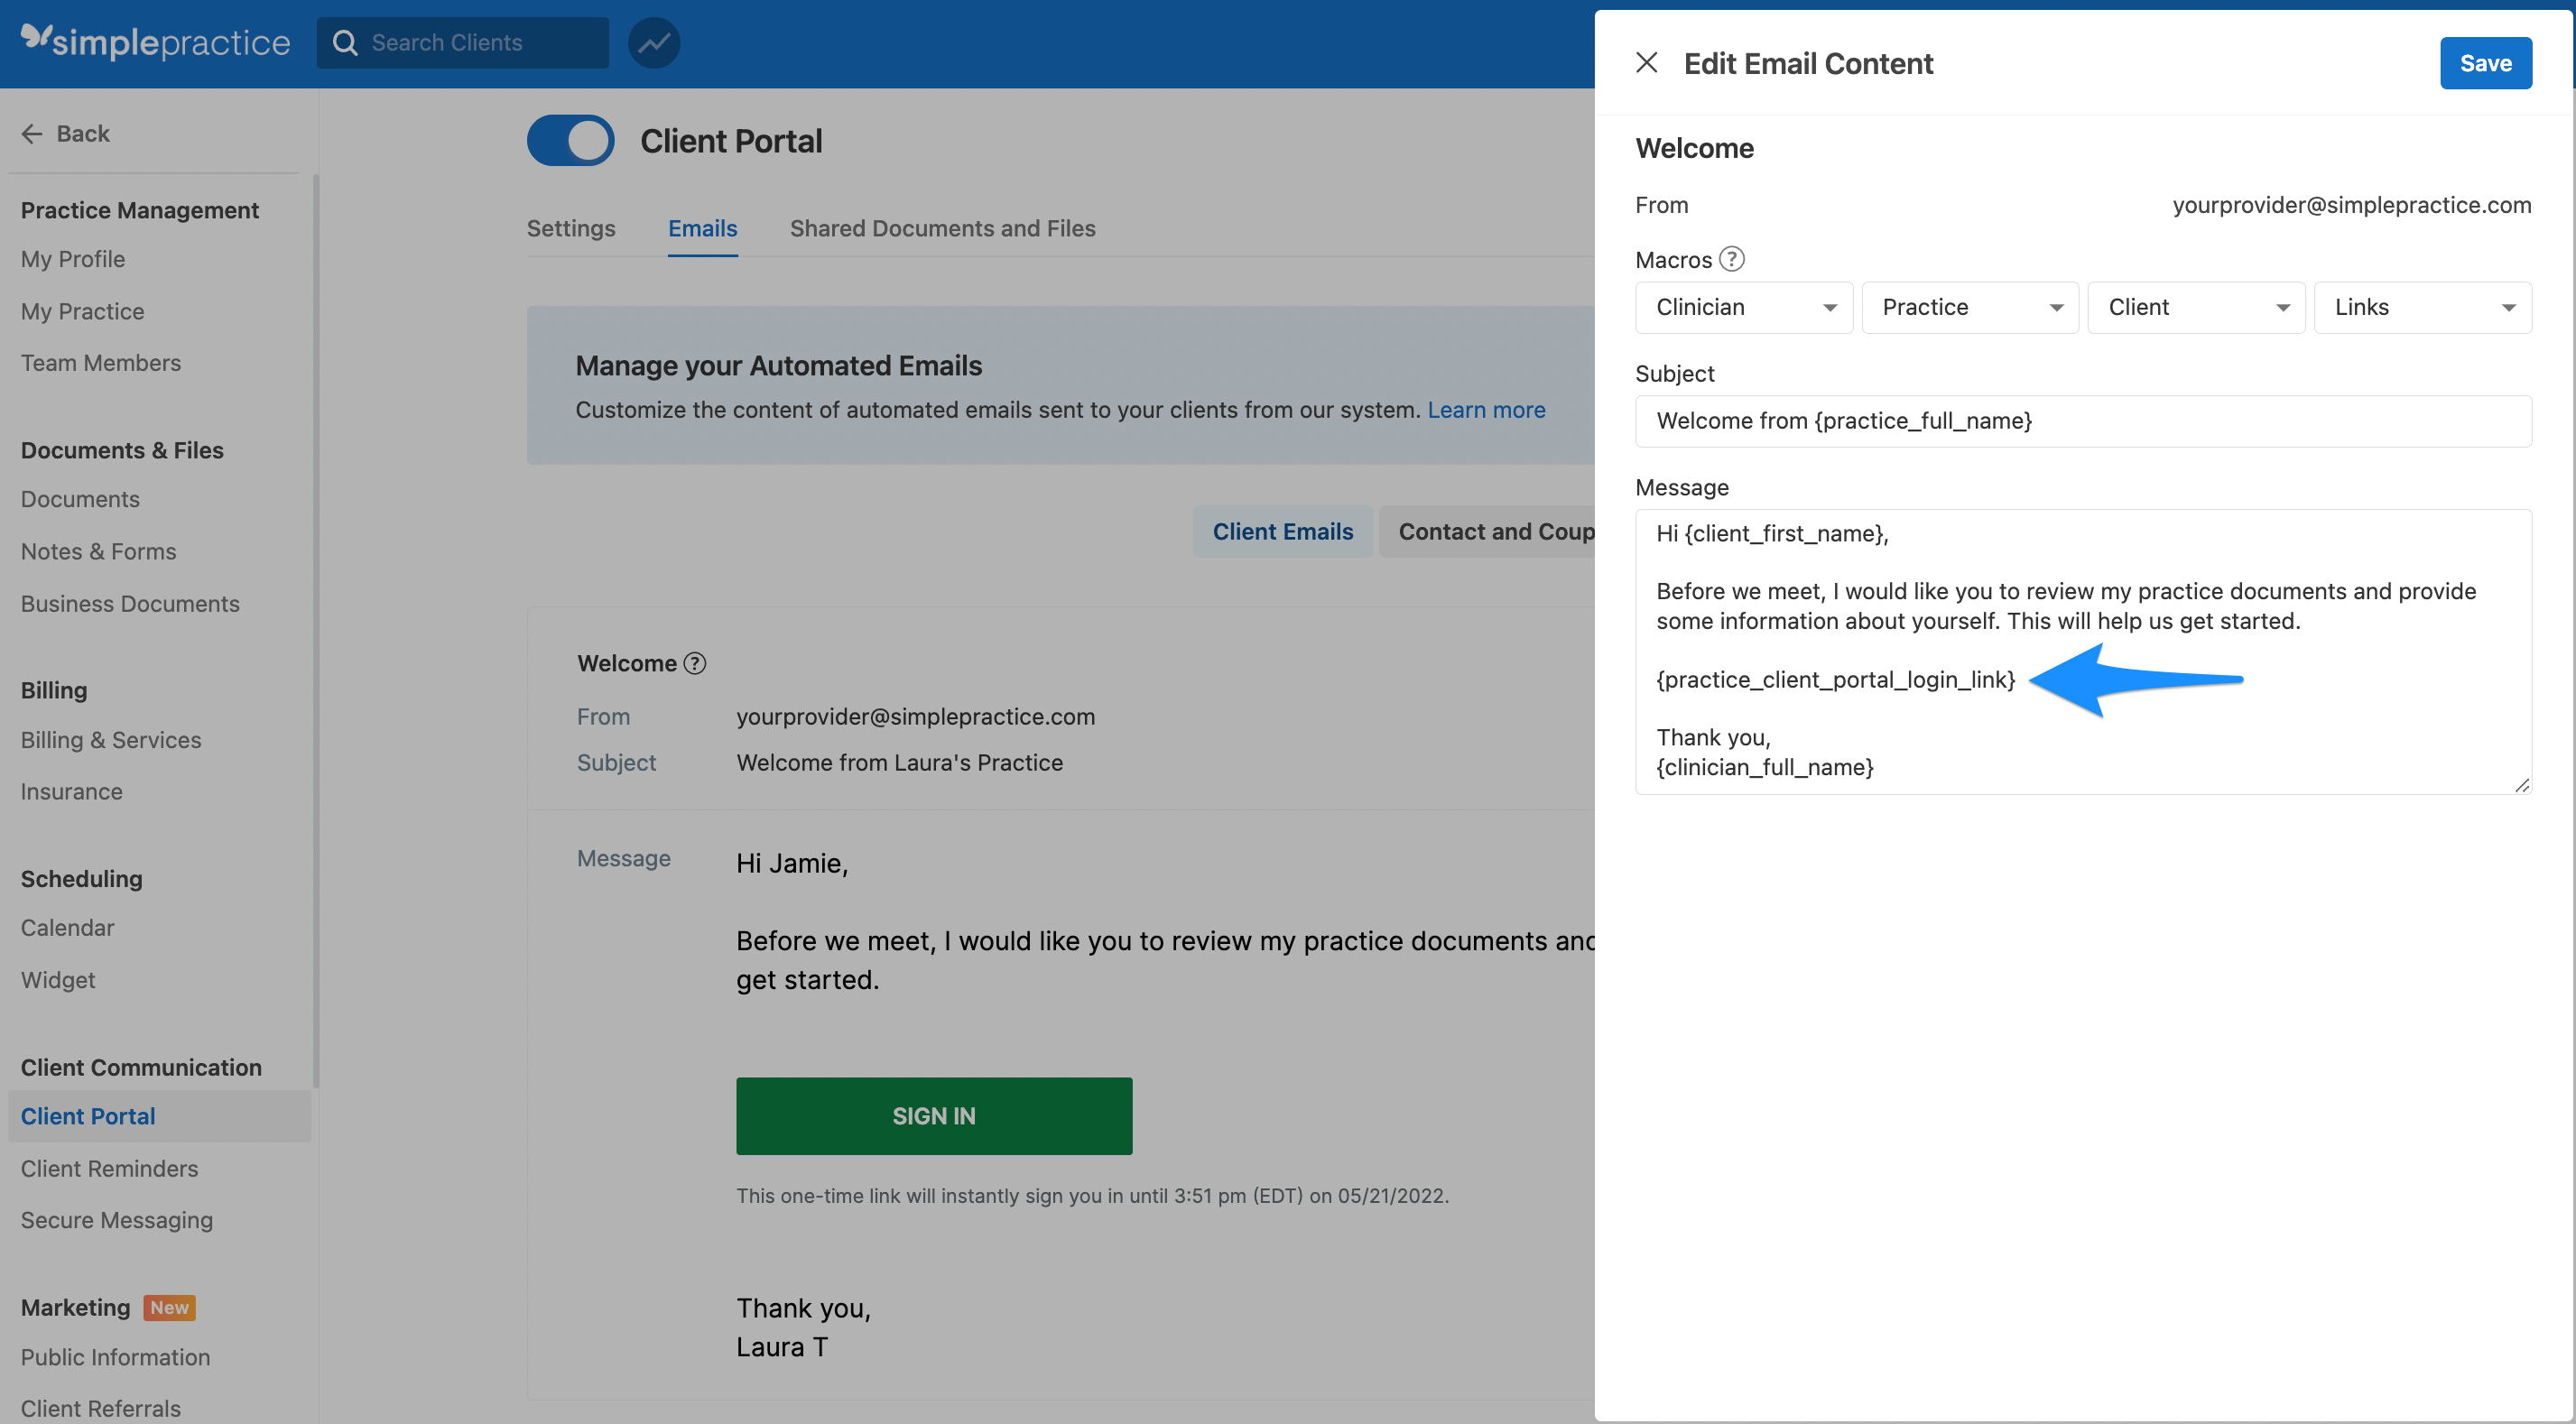
Task: Open the Clinician macros dropdown
Action: [1743, 307]
